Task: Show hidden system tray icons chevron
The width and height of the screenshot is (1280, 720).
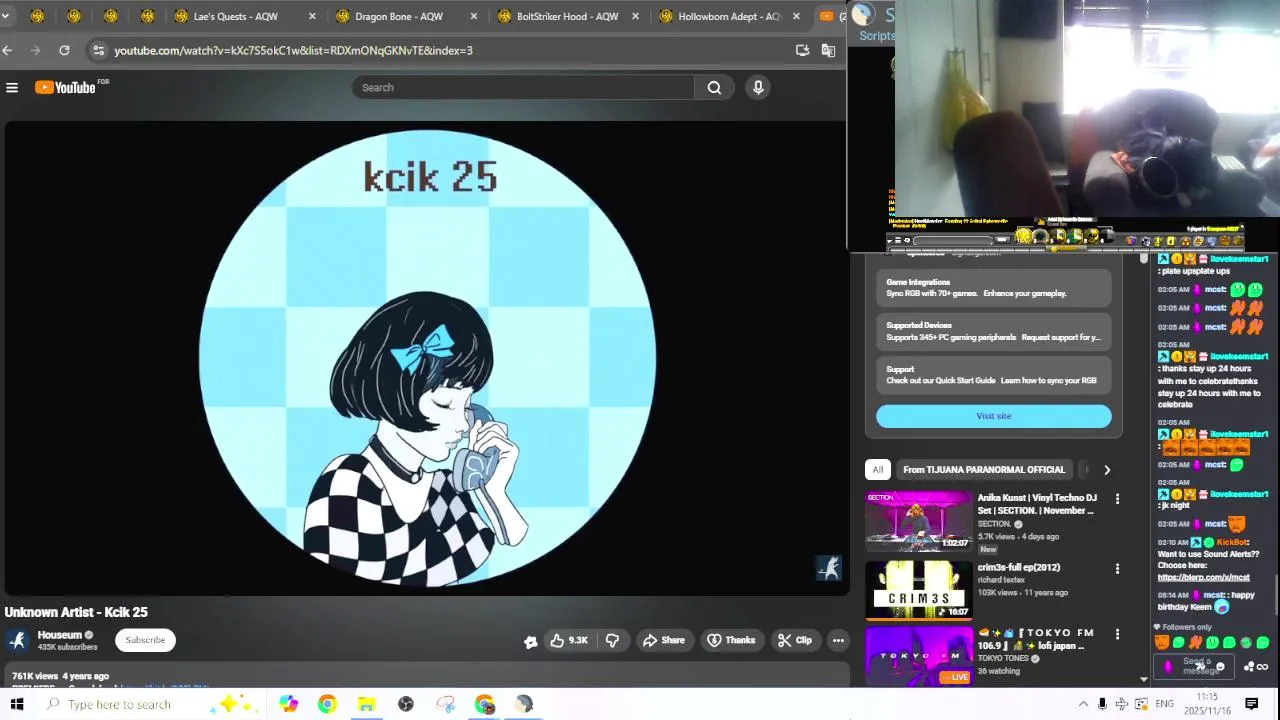Action: point(1083,704)
